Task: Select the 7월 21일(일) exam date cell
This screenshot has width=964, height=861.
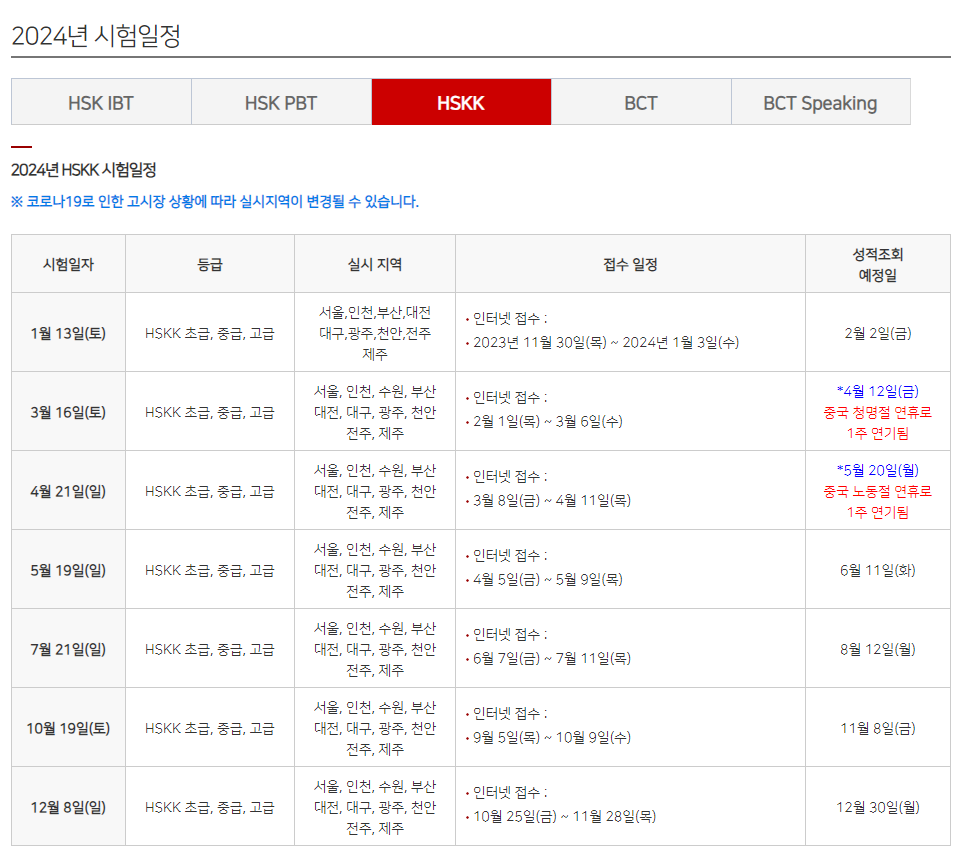Action: coord(68,649)
